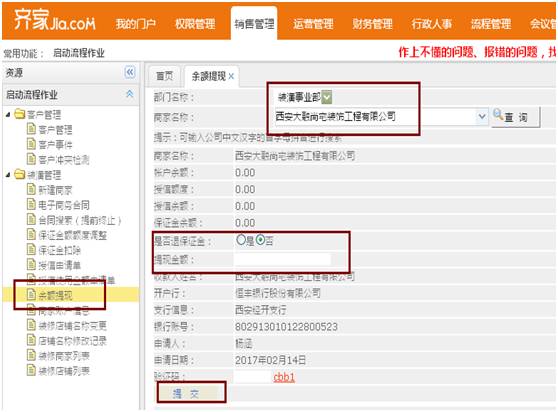558x412 pixels.
Task: Open 电子商务合同 page icon
Action: click(31, 205)
